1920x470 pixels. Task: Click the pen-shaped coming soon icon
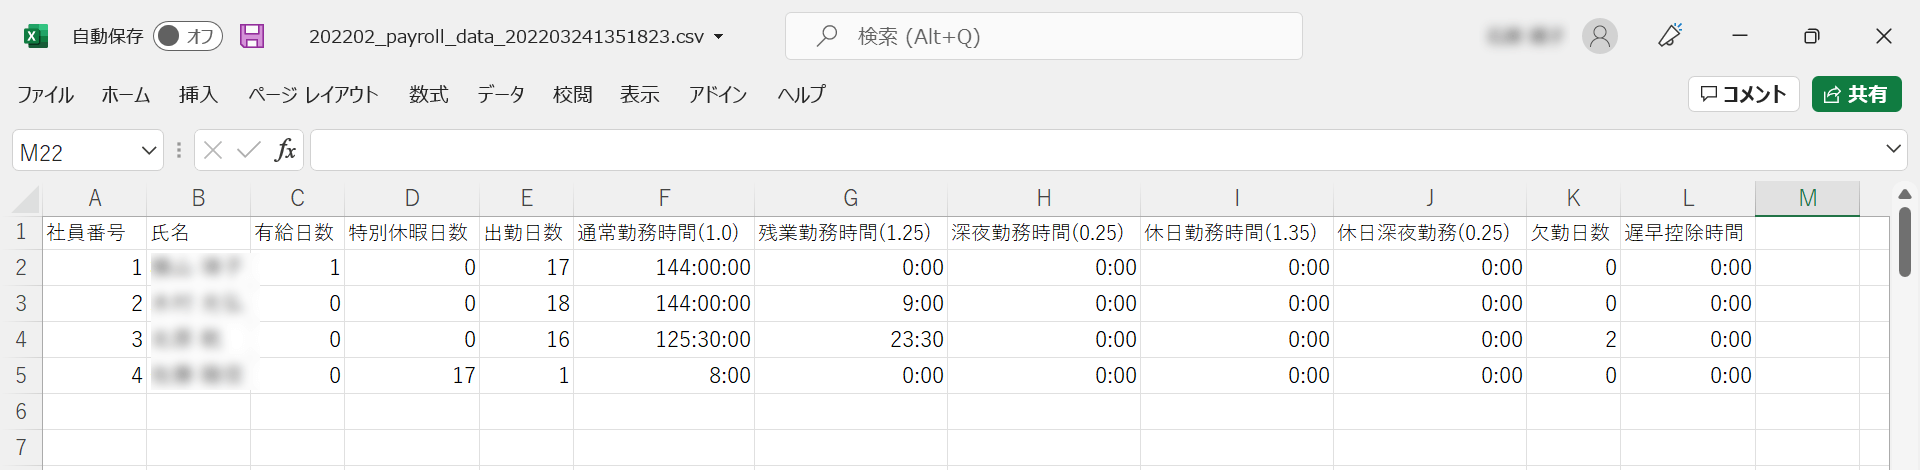(x=1670, y=37)
